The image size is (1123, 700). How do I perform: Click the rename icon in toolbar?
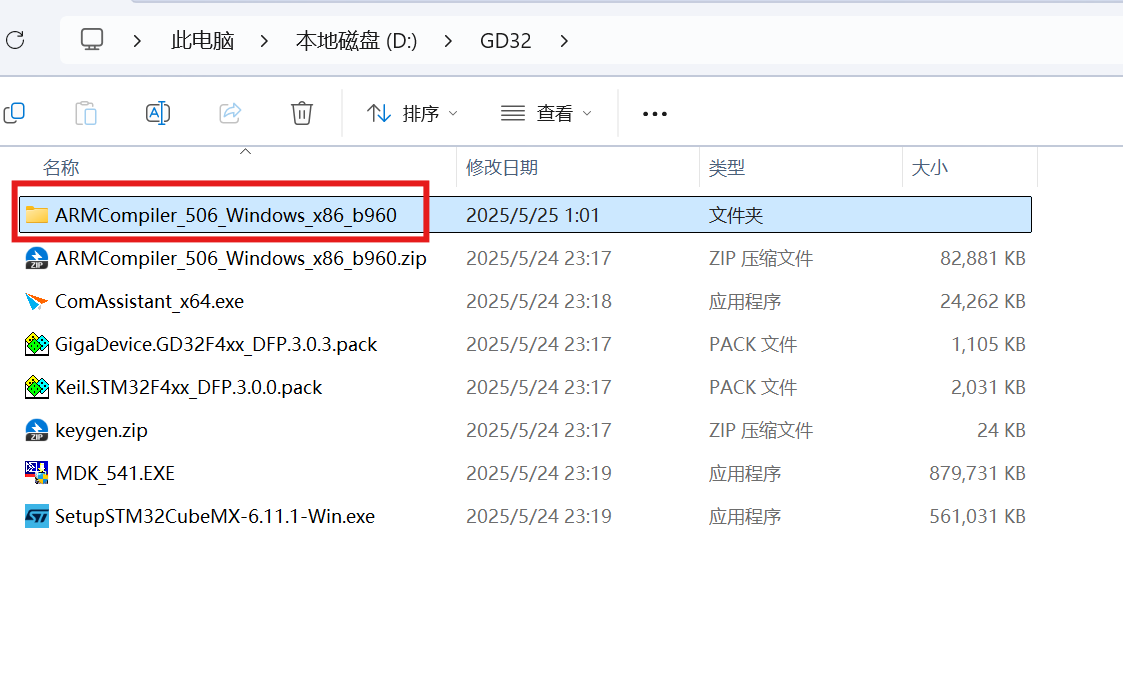[x=158, y=113]
